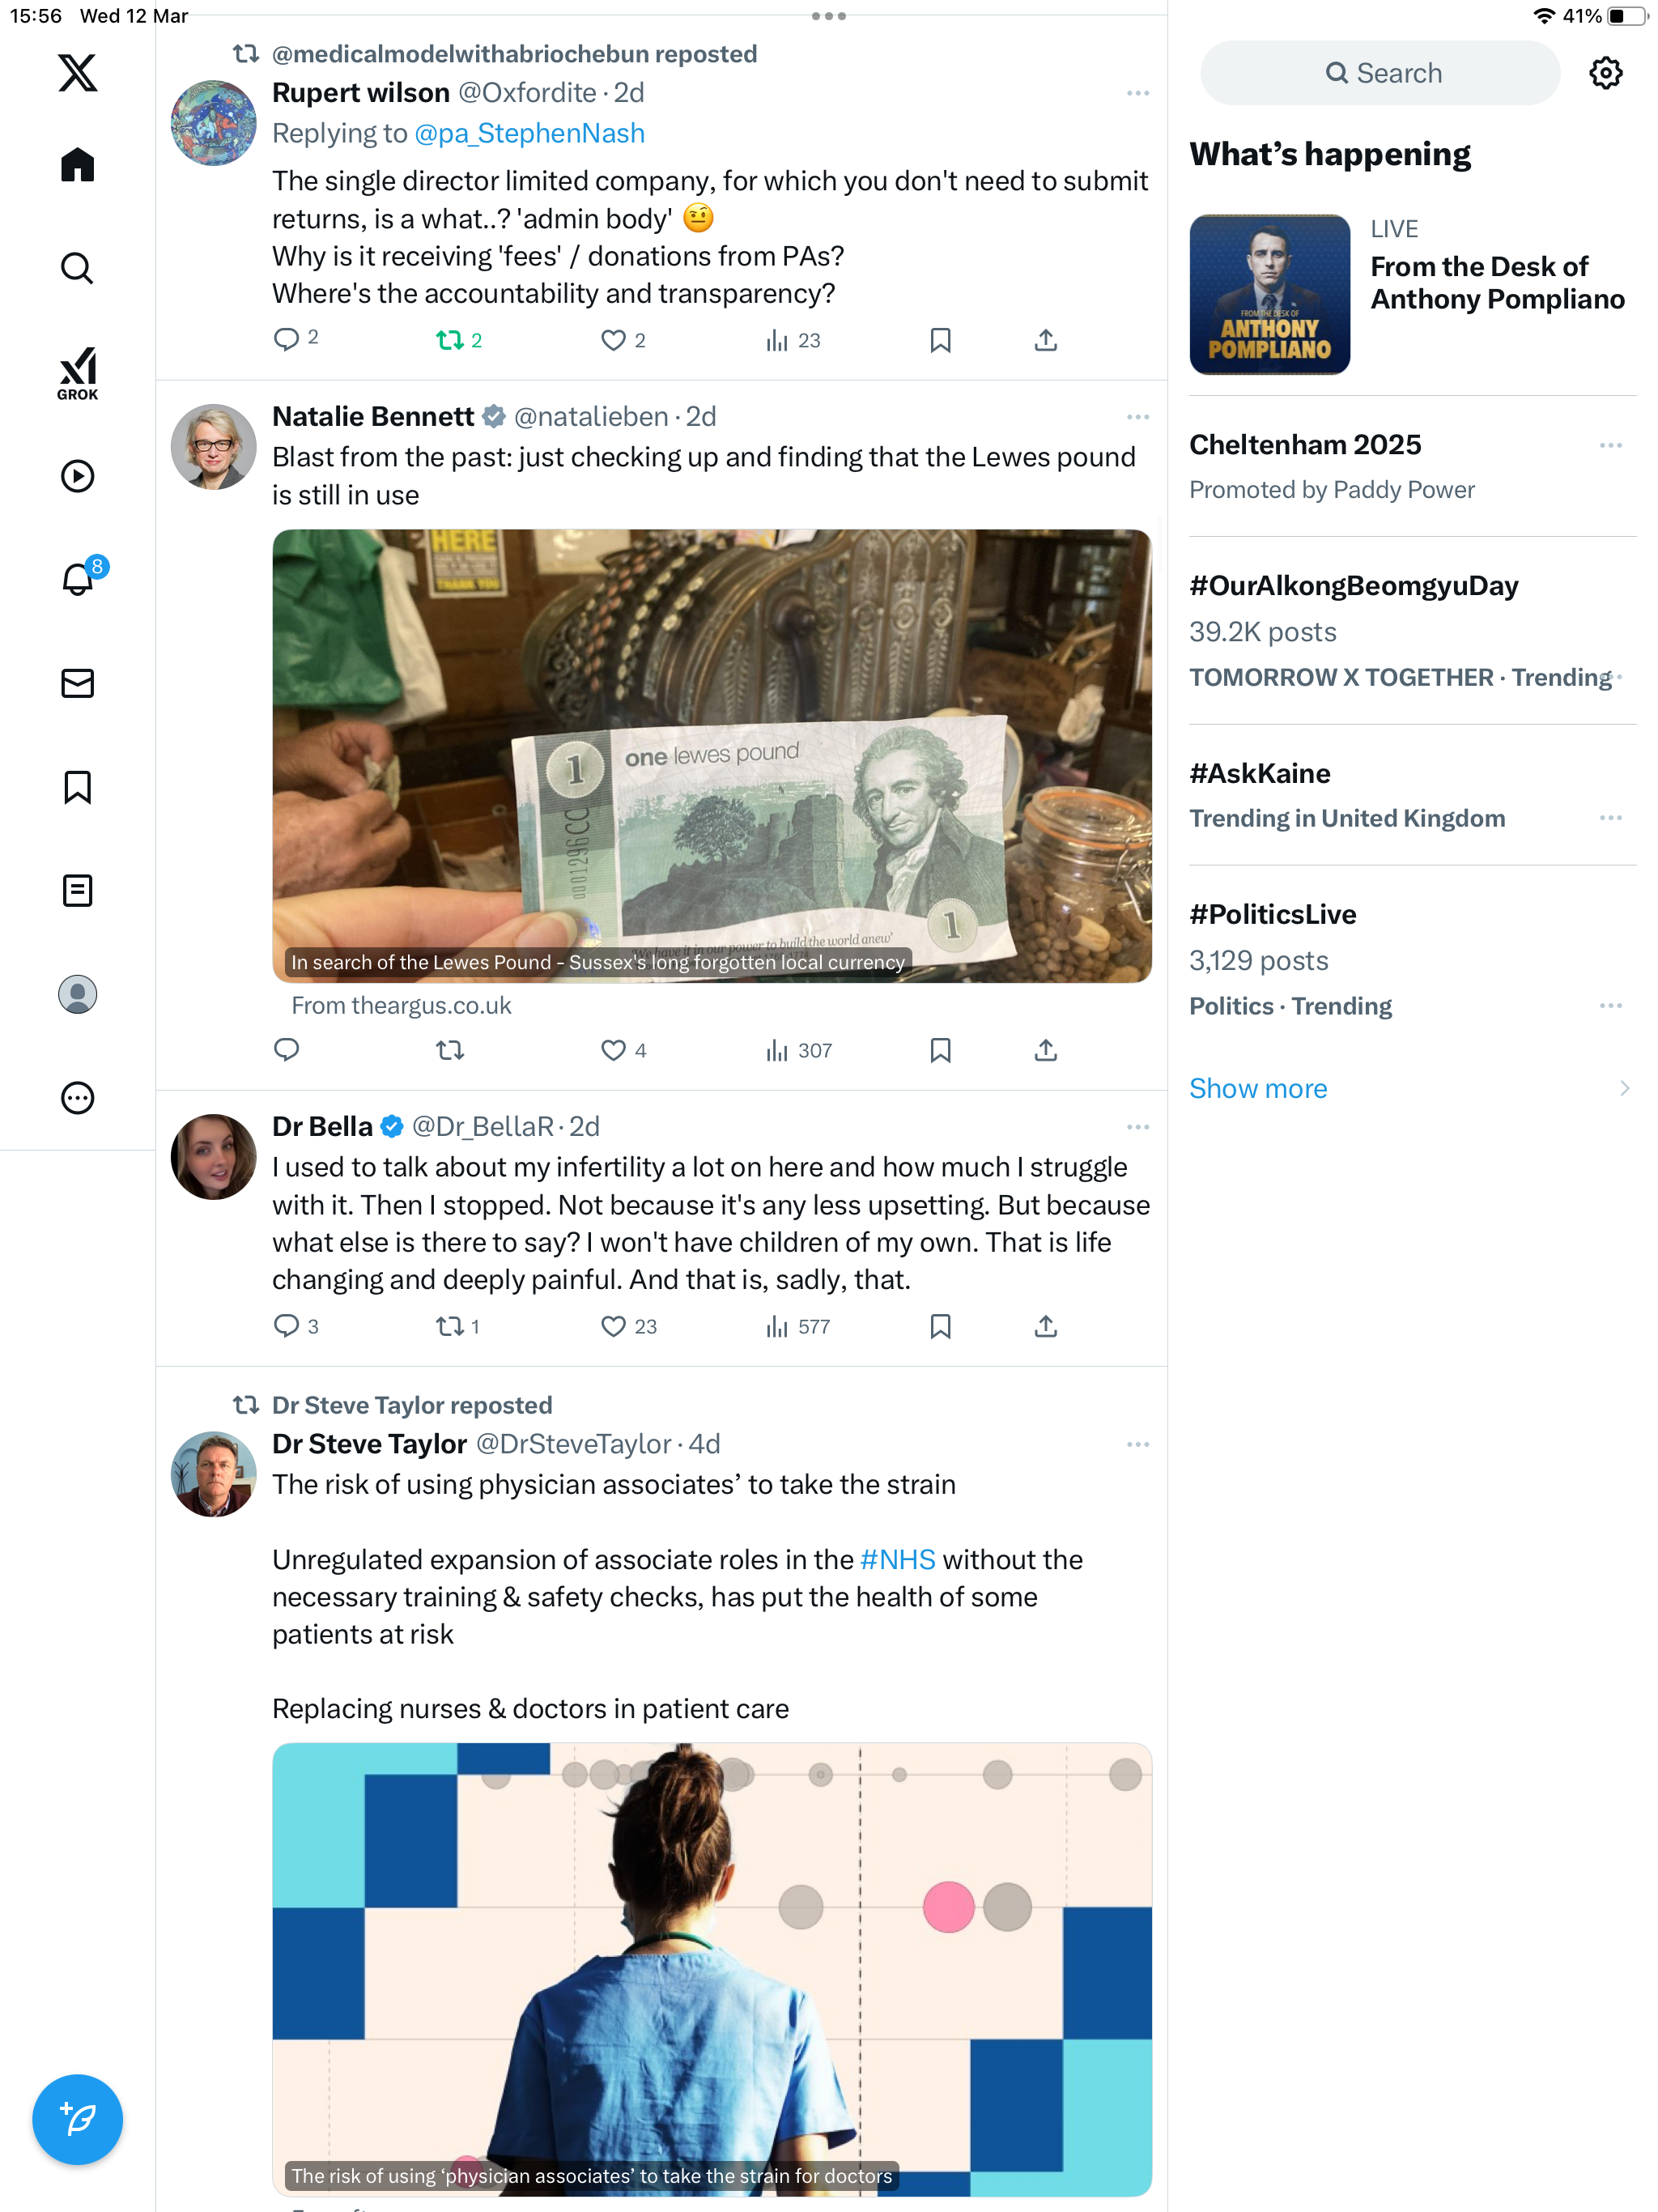The width and height of the screenshot is (1658, 2212).
Task: Open more options for Dr Steve Taylor post
Action: click(1138, 1444)
